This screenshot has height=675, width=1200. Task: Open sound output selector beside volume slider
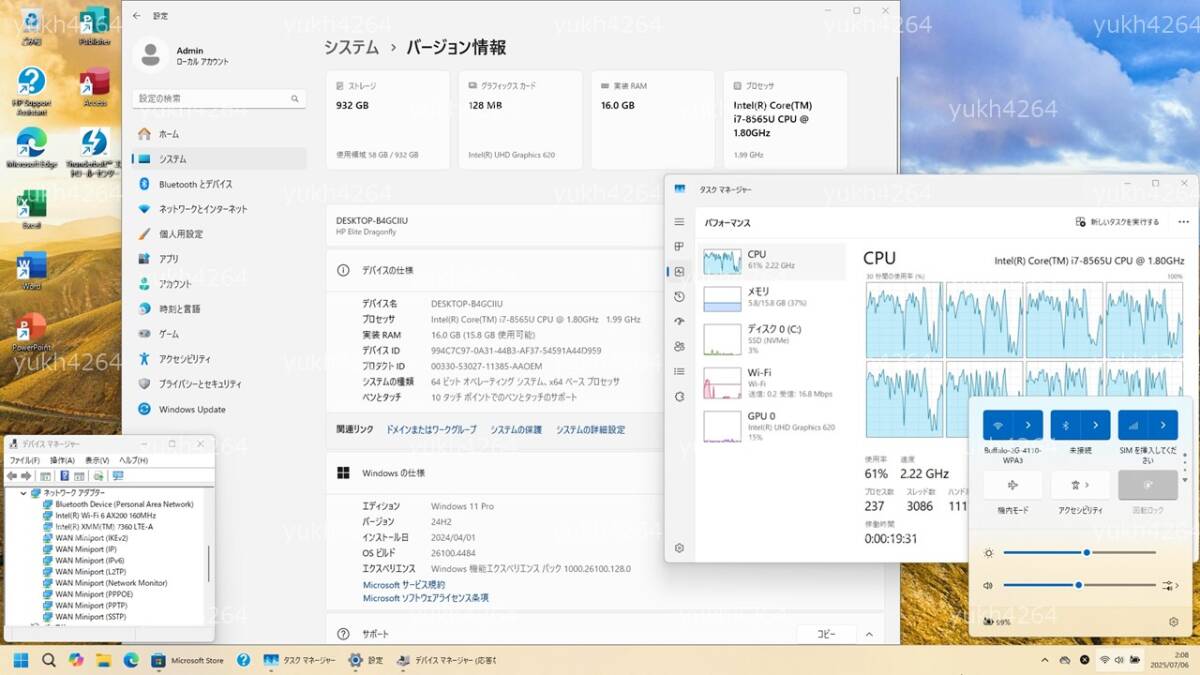(1168, 585)
